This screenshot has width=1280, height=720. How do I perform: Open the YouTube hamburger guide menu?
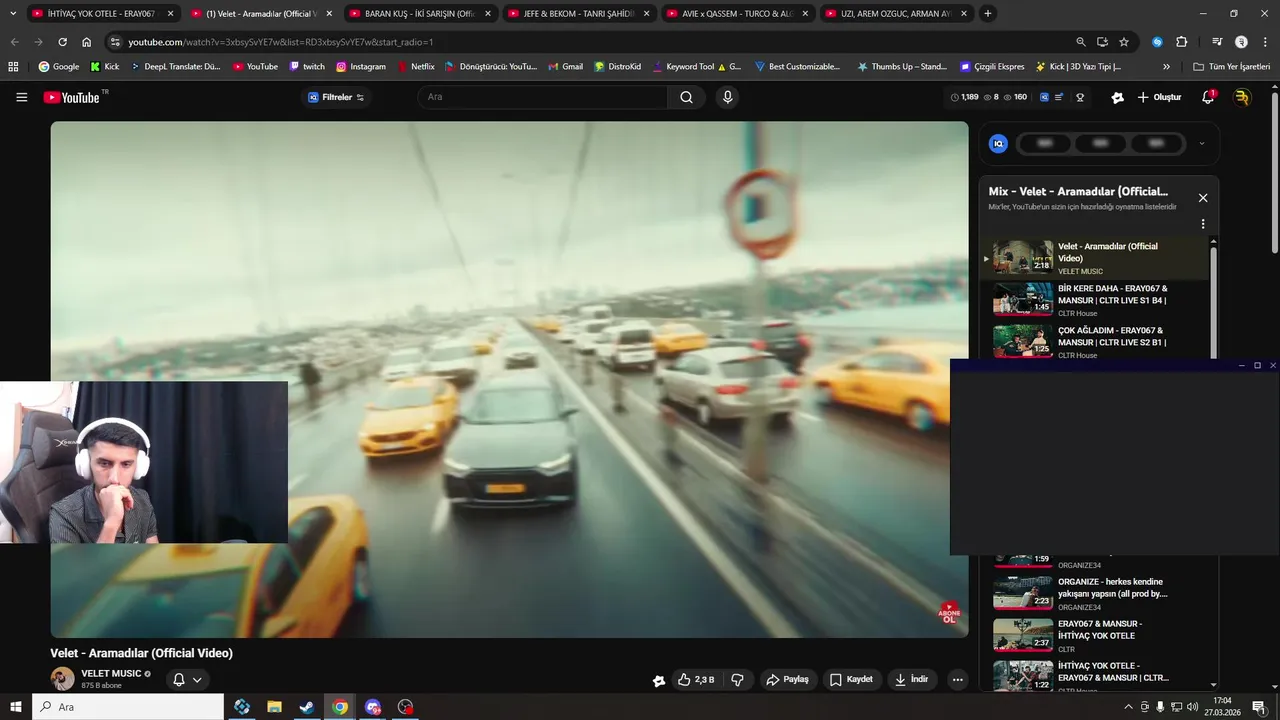pos(21,97)
